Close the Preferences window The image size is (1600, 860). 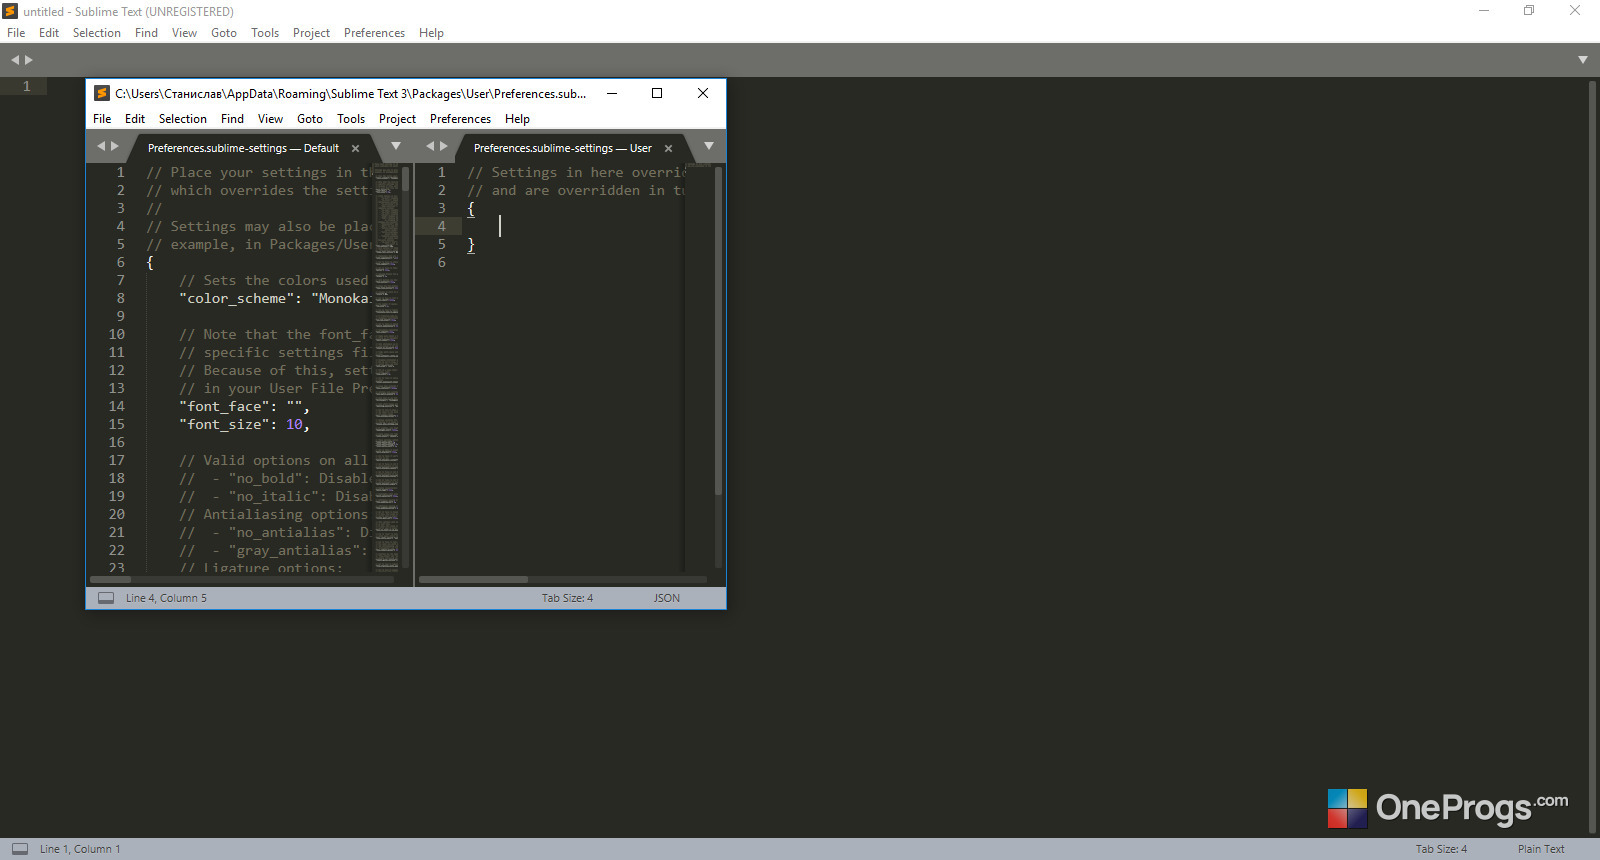703,93
